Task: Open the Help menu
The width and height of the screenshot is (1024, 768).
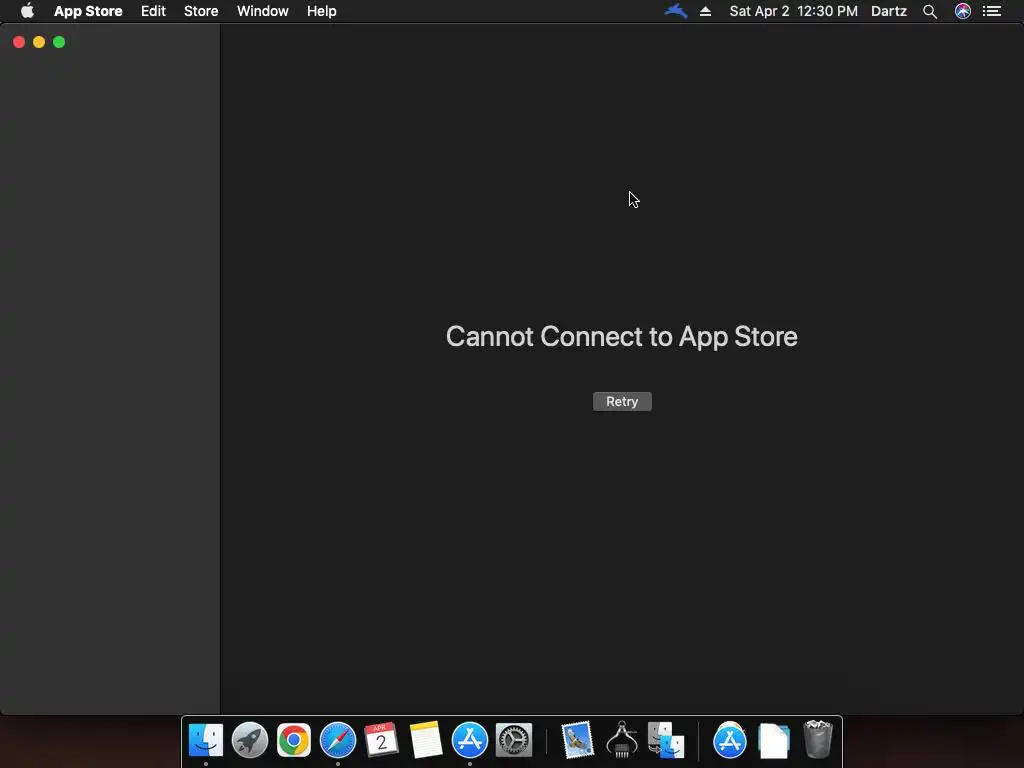Action: [x=322, y=11]
